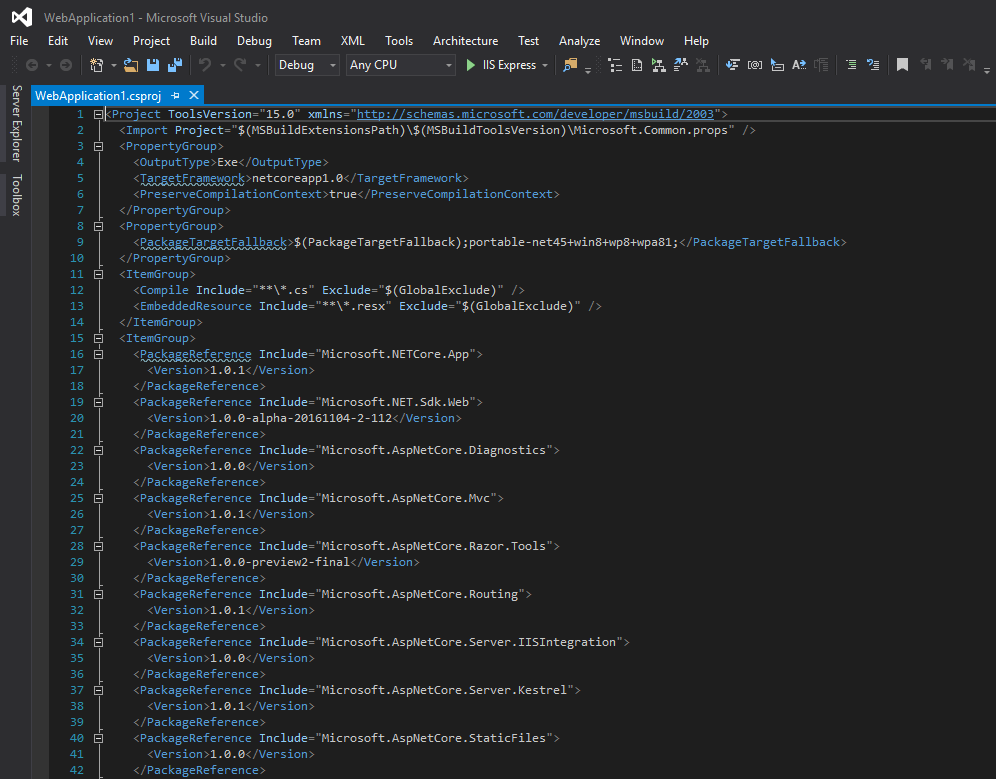Open the New Project dropdown arrow
Viewport: 996px width, 779px height.
[x=113, y=65]
